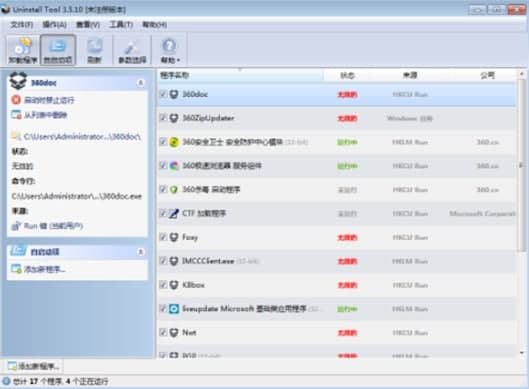Image resolution: width=529 pixels, height=389 pixels.
Task: Toggle the Net row checkbox
Action: pos(163,332)
